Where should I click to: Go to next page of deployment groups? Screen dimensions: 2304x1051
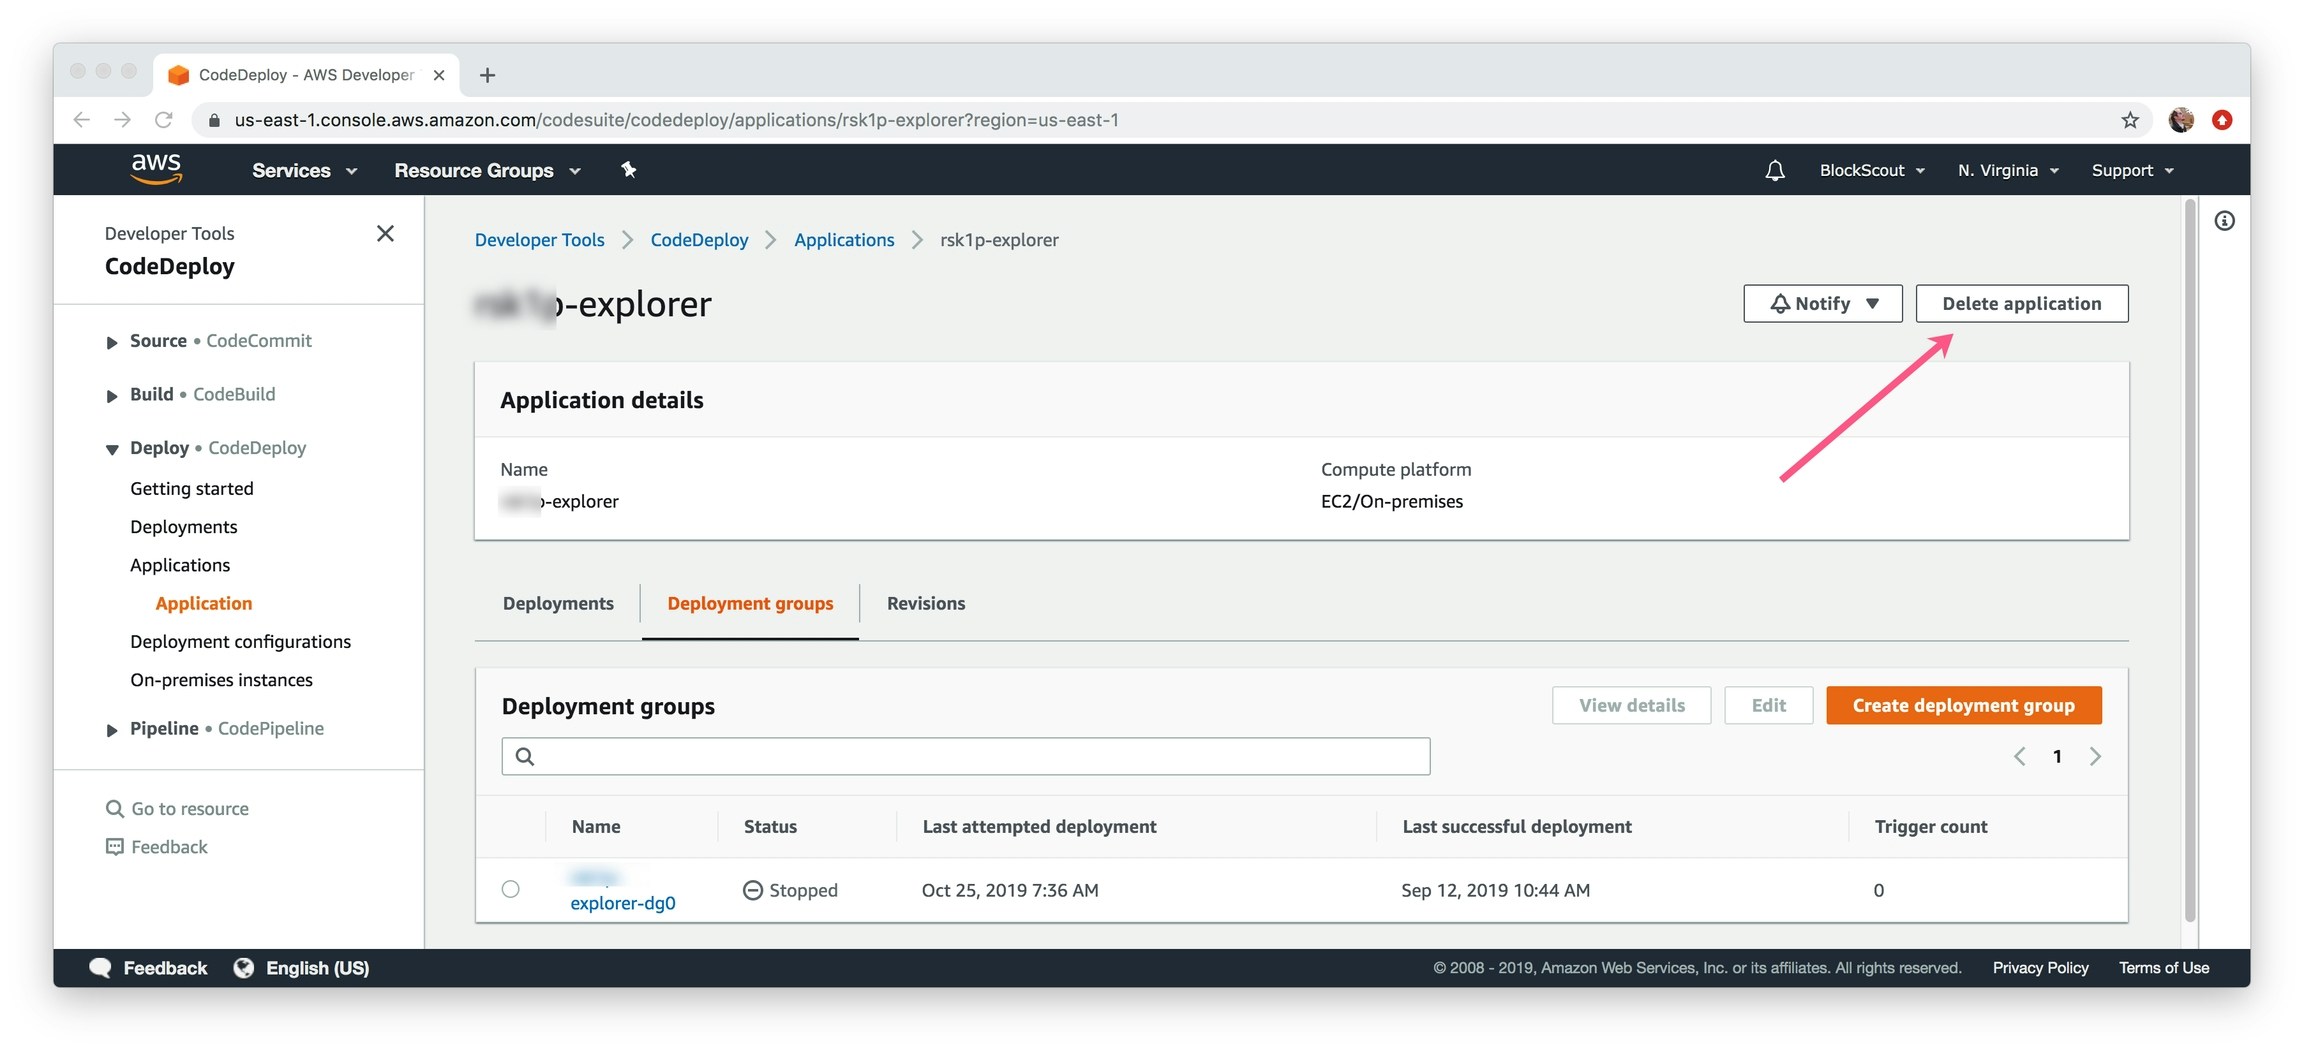click(x=2095, y=756)
